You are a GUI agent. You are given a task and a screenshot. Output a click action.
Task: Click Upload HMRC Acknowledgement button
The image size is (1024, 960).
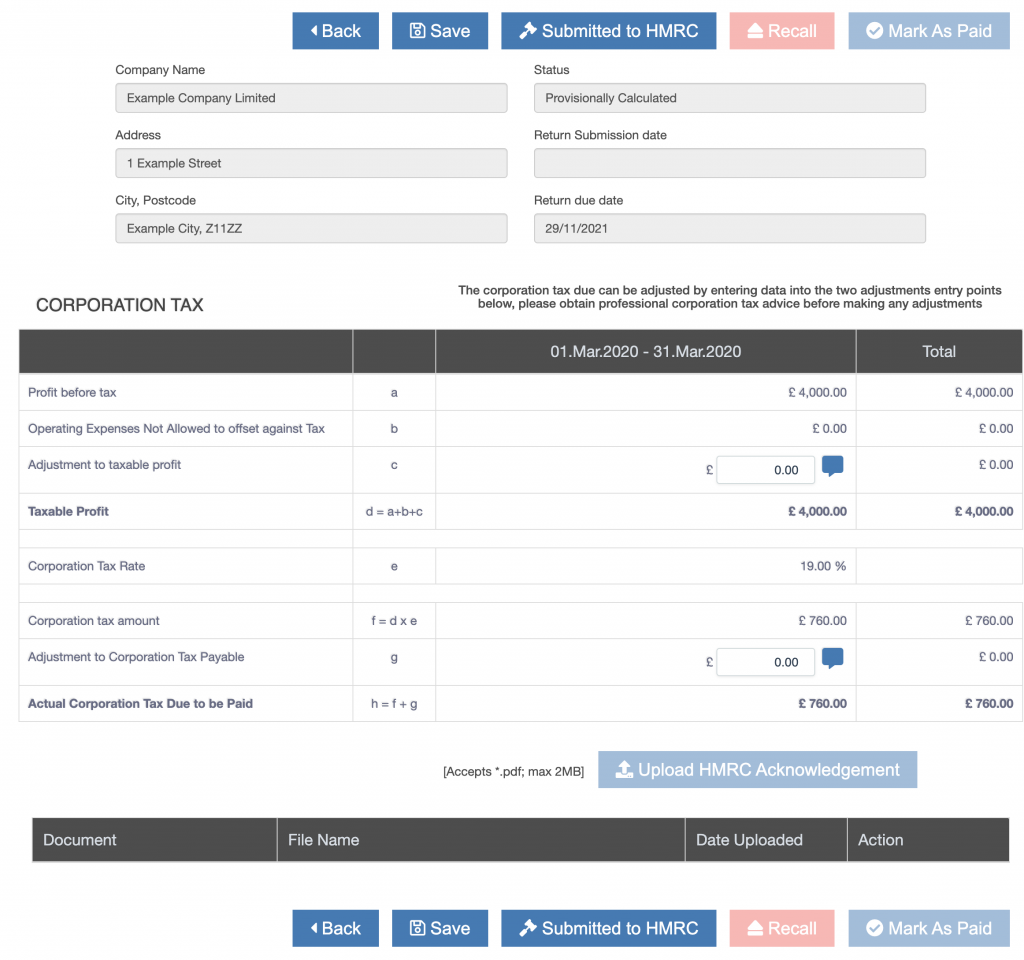(757, 770)
